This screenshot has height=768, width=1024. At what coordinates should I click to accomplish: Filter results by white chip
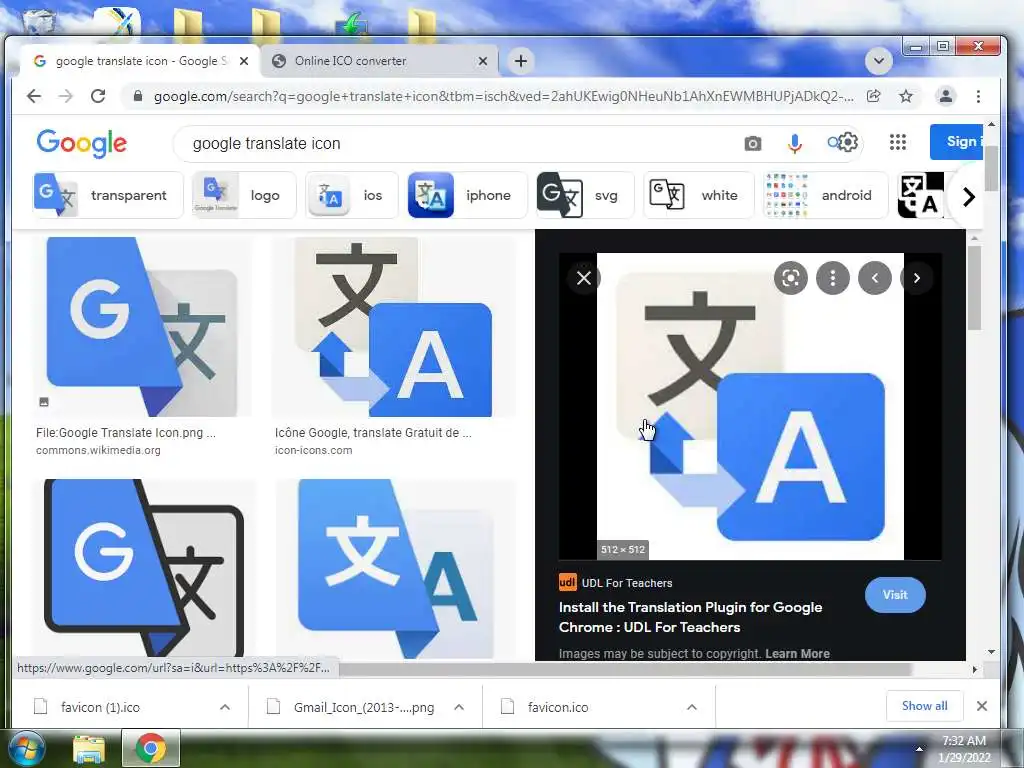click(698, 195)
